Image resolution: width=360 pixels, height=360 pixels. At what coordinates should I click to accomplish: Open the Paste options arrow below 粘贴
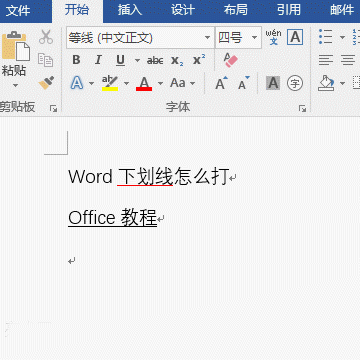(15, 86)
